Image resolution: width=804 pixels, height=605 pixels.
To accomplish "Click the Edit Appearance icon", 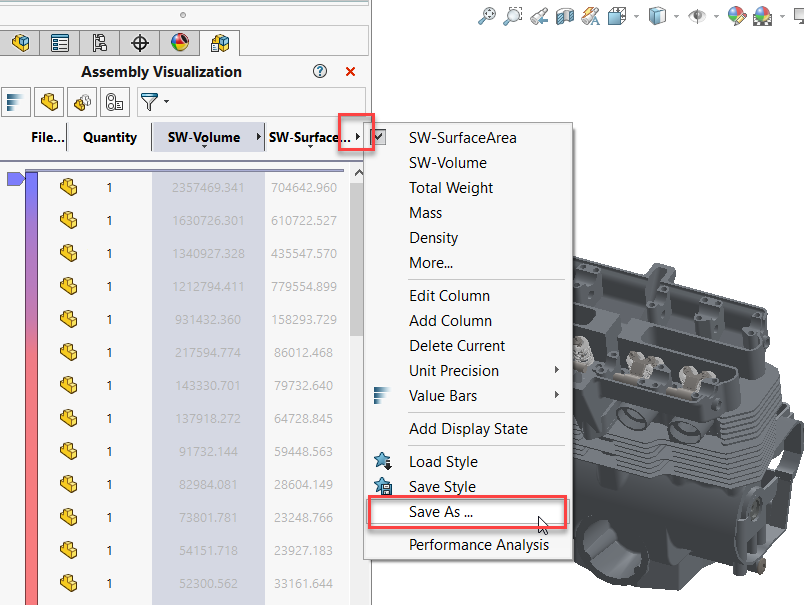I will (737, 16).
